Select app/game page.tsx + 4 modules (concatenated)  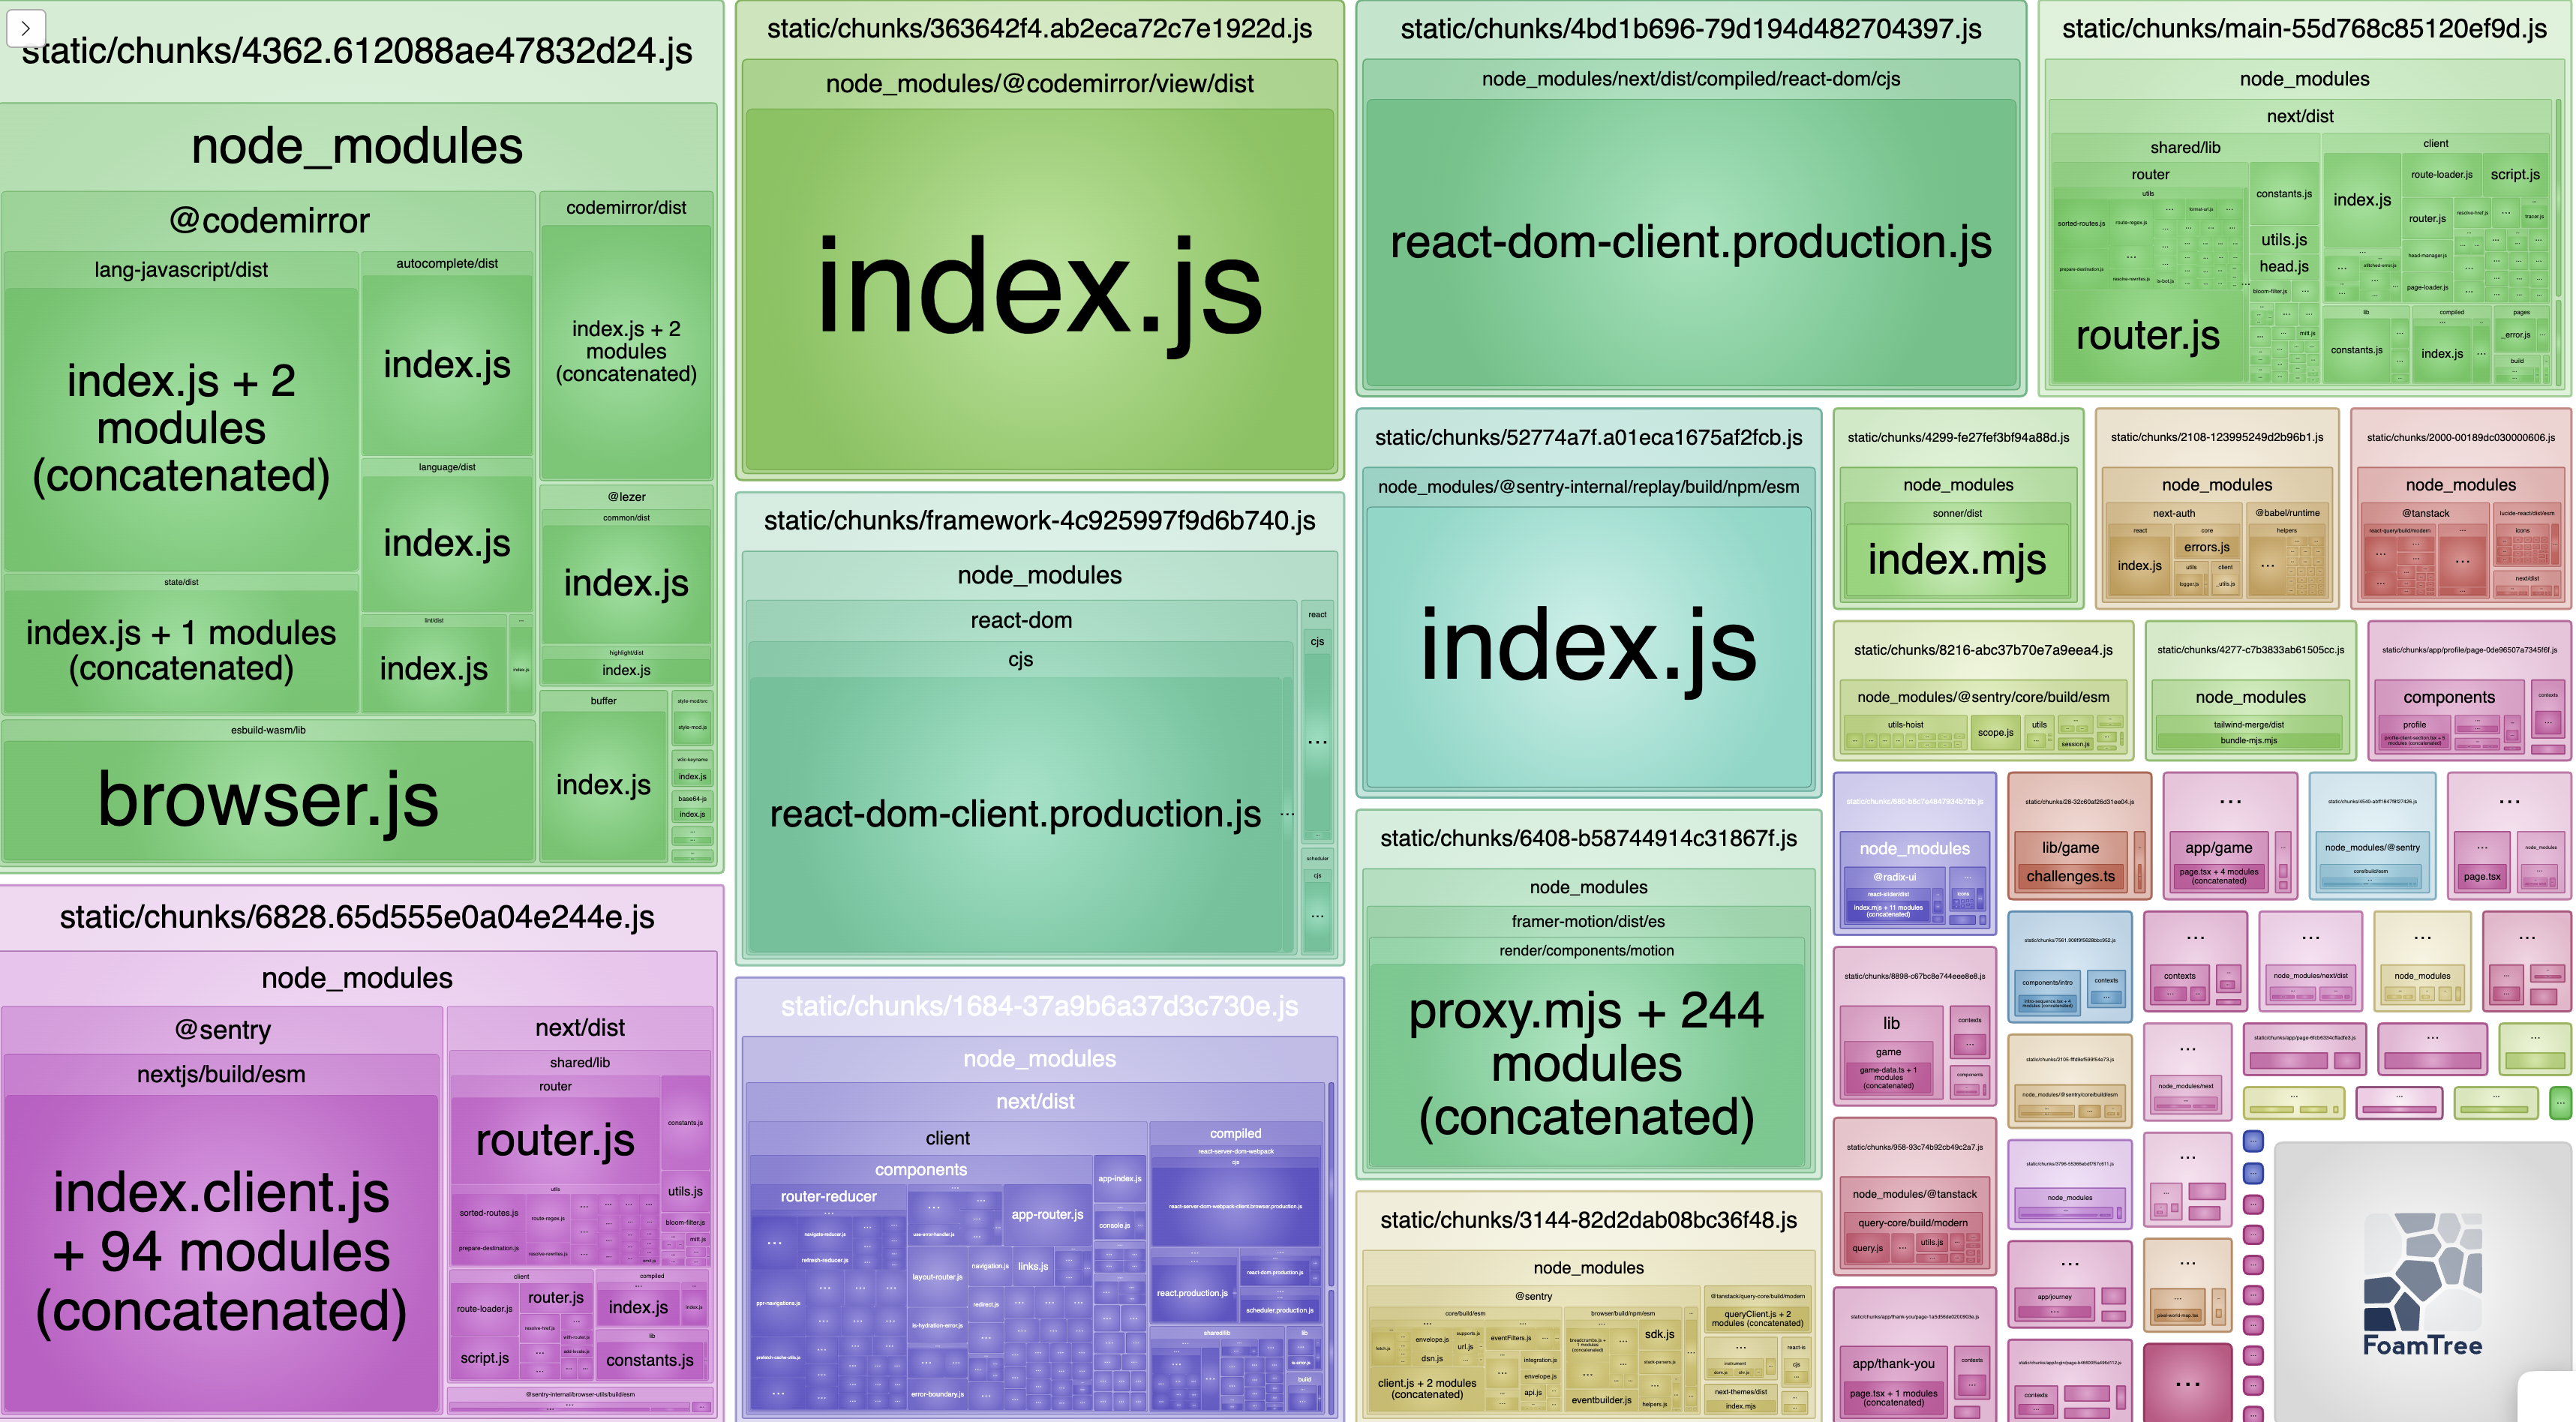[x=2218, y=876]
